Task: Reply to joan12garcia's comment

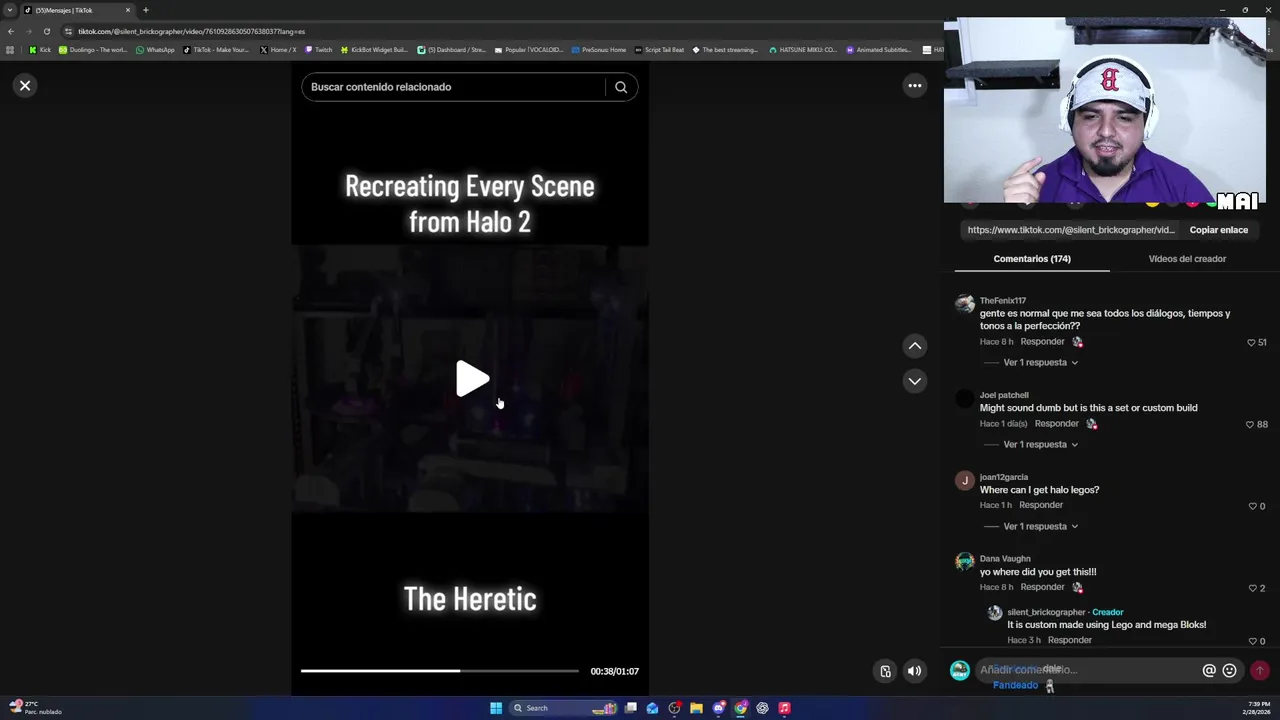Action: point(1041,506)
